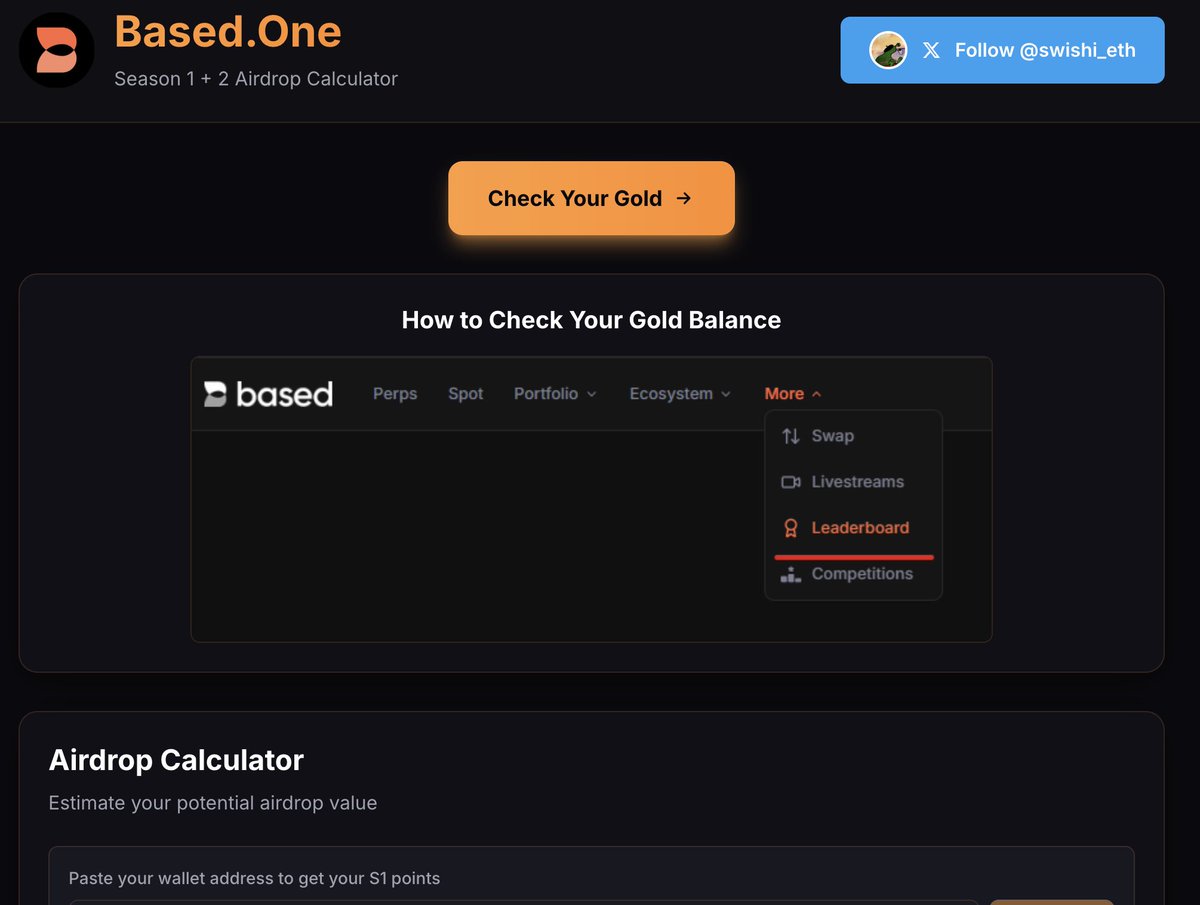The image size is (1200, 905).
Task: Open the Ecosystem dropdown menu
Action: pyautogui.click(x=680, y=394)
